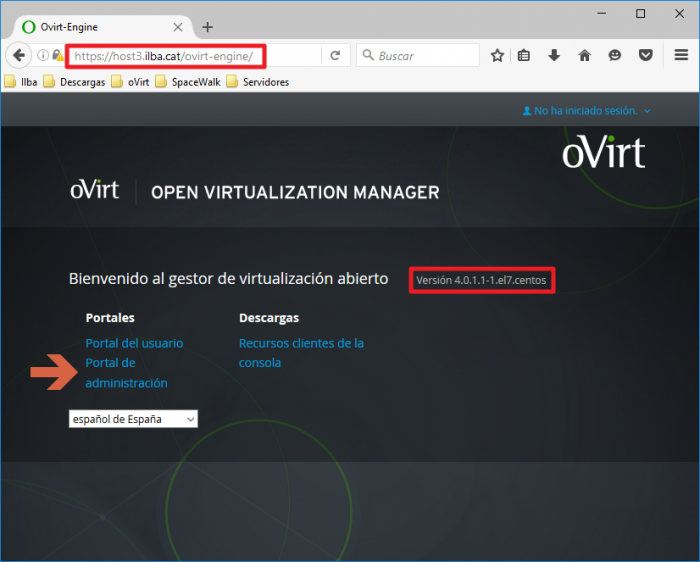Click the 'Bienvenido al gestor de virtualización abierto' text
The image size is (700, 562).
coord(229,279)
